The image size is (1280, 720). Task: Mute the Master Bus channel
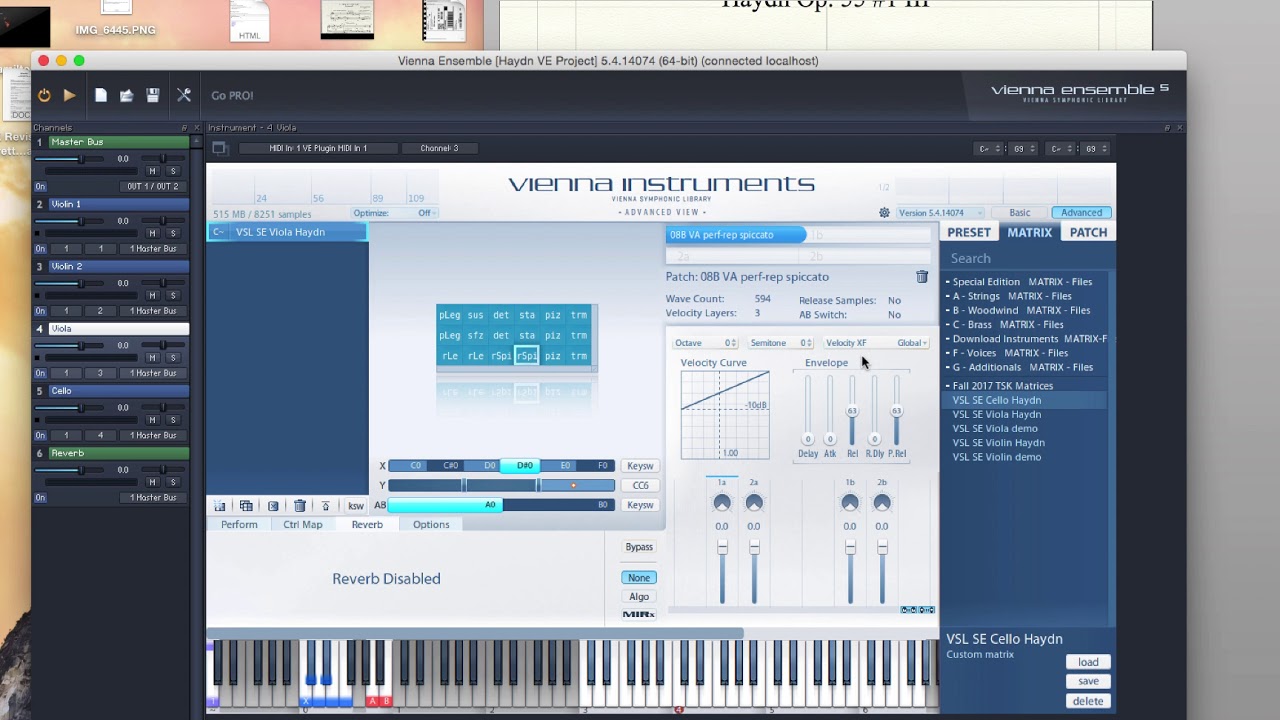click(152, 171)
